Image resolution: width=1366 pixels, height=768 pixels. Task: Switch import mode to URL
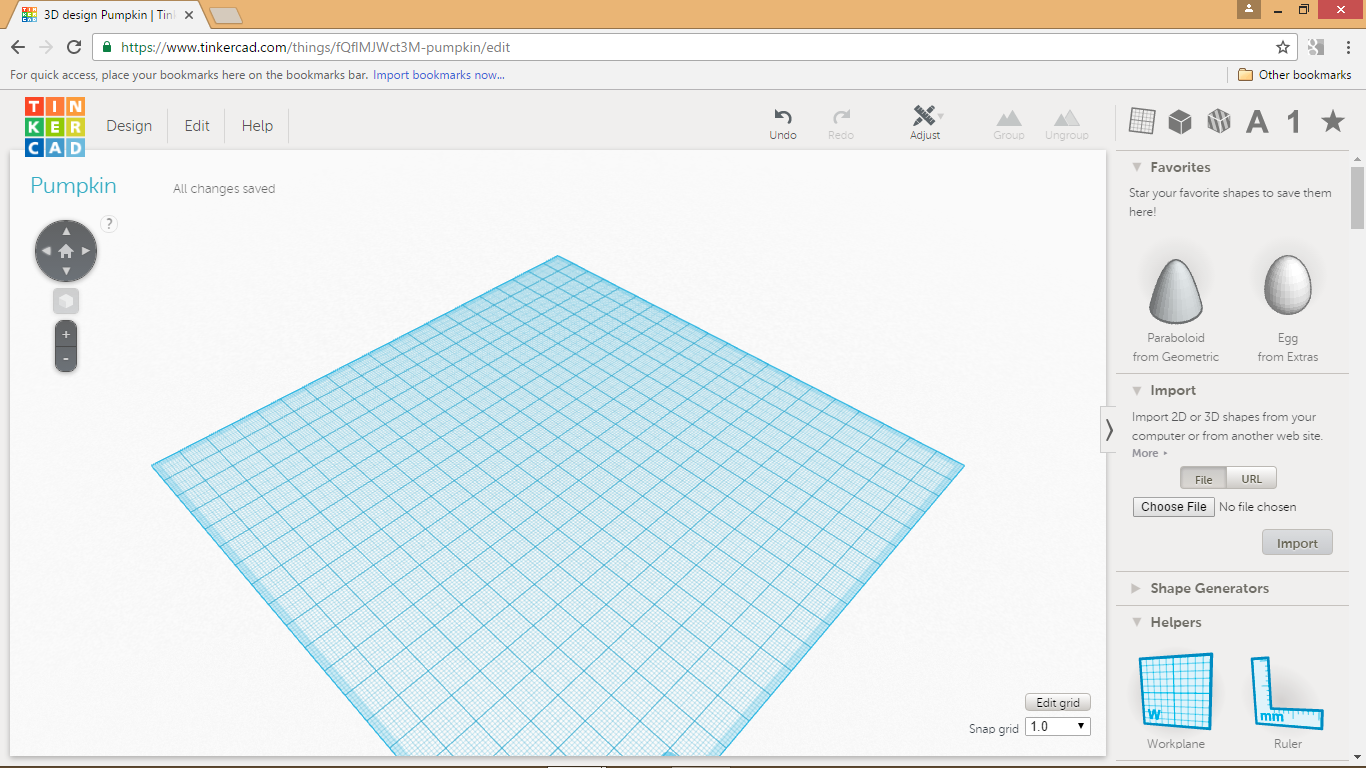(x=1251, y=477)
